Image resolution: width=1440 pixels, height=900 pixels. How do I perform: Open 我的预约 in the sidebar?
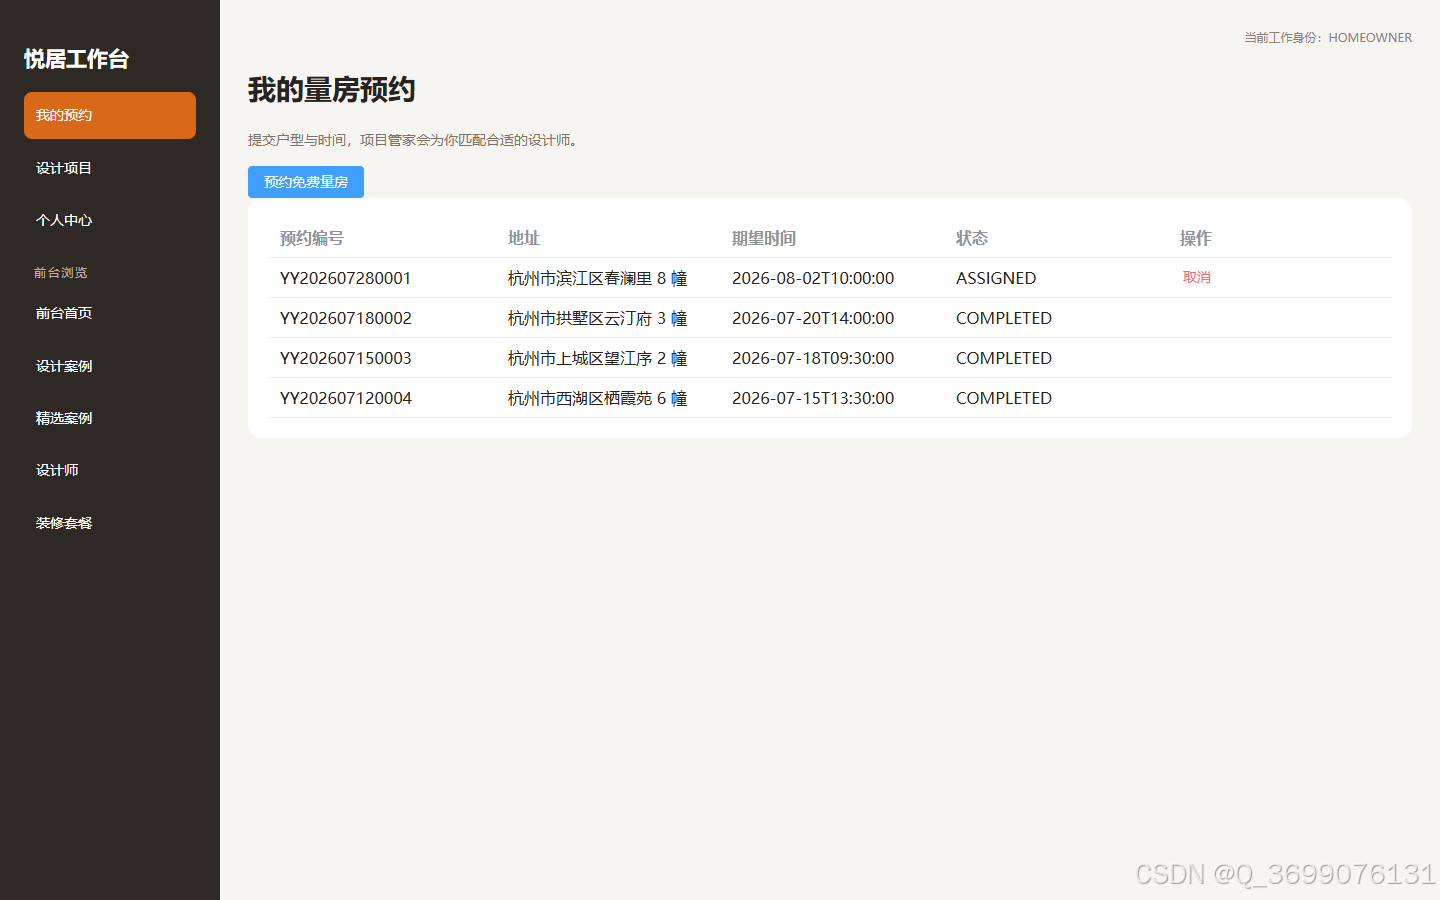coord(110,115)
